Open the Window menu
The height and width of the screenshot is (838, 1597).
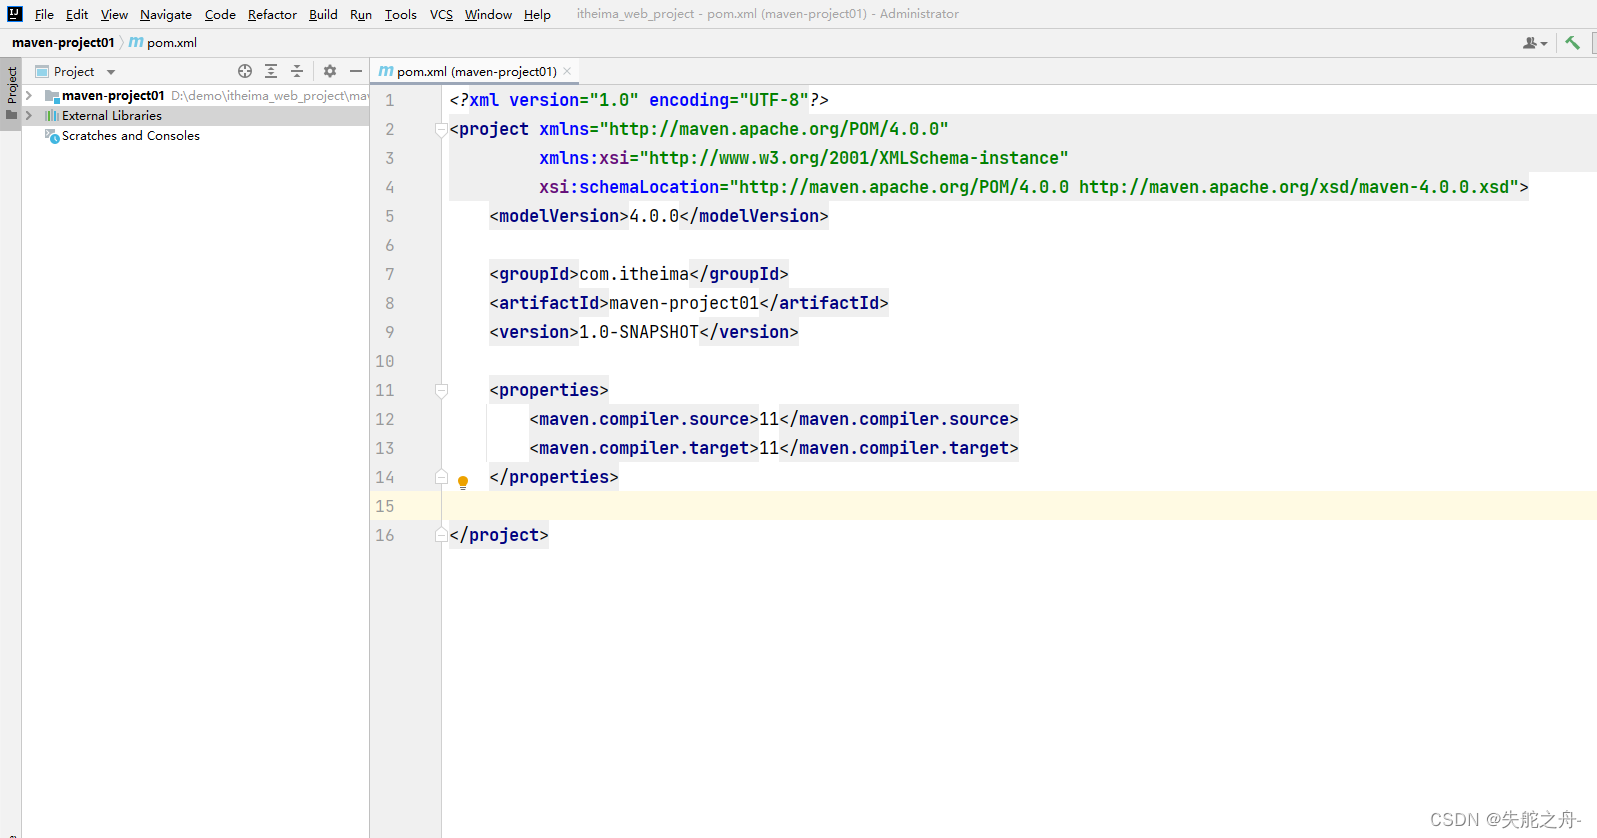(488, 14)
